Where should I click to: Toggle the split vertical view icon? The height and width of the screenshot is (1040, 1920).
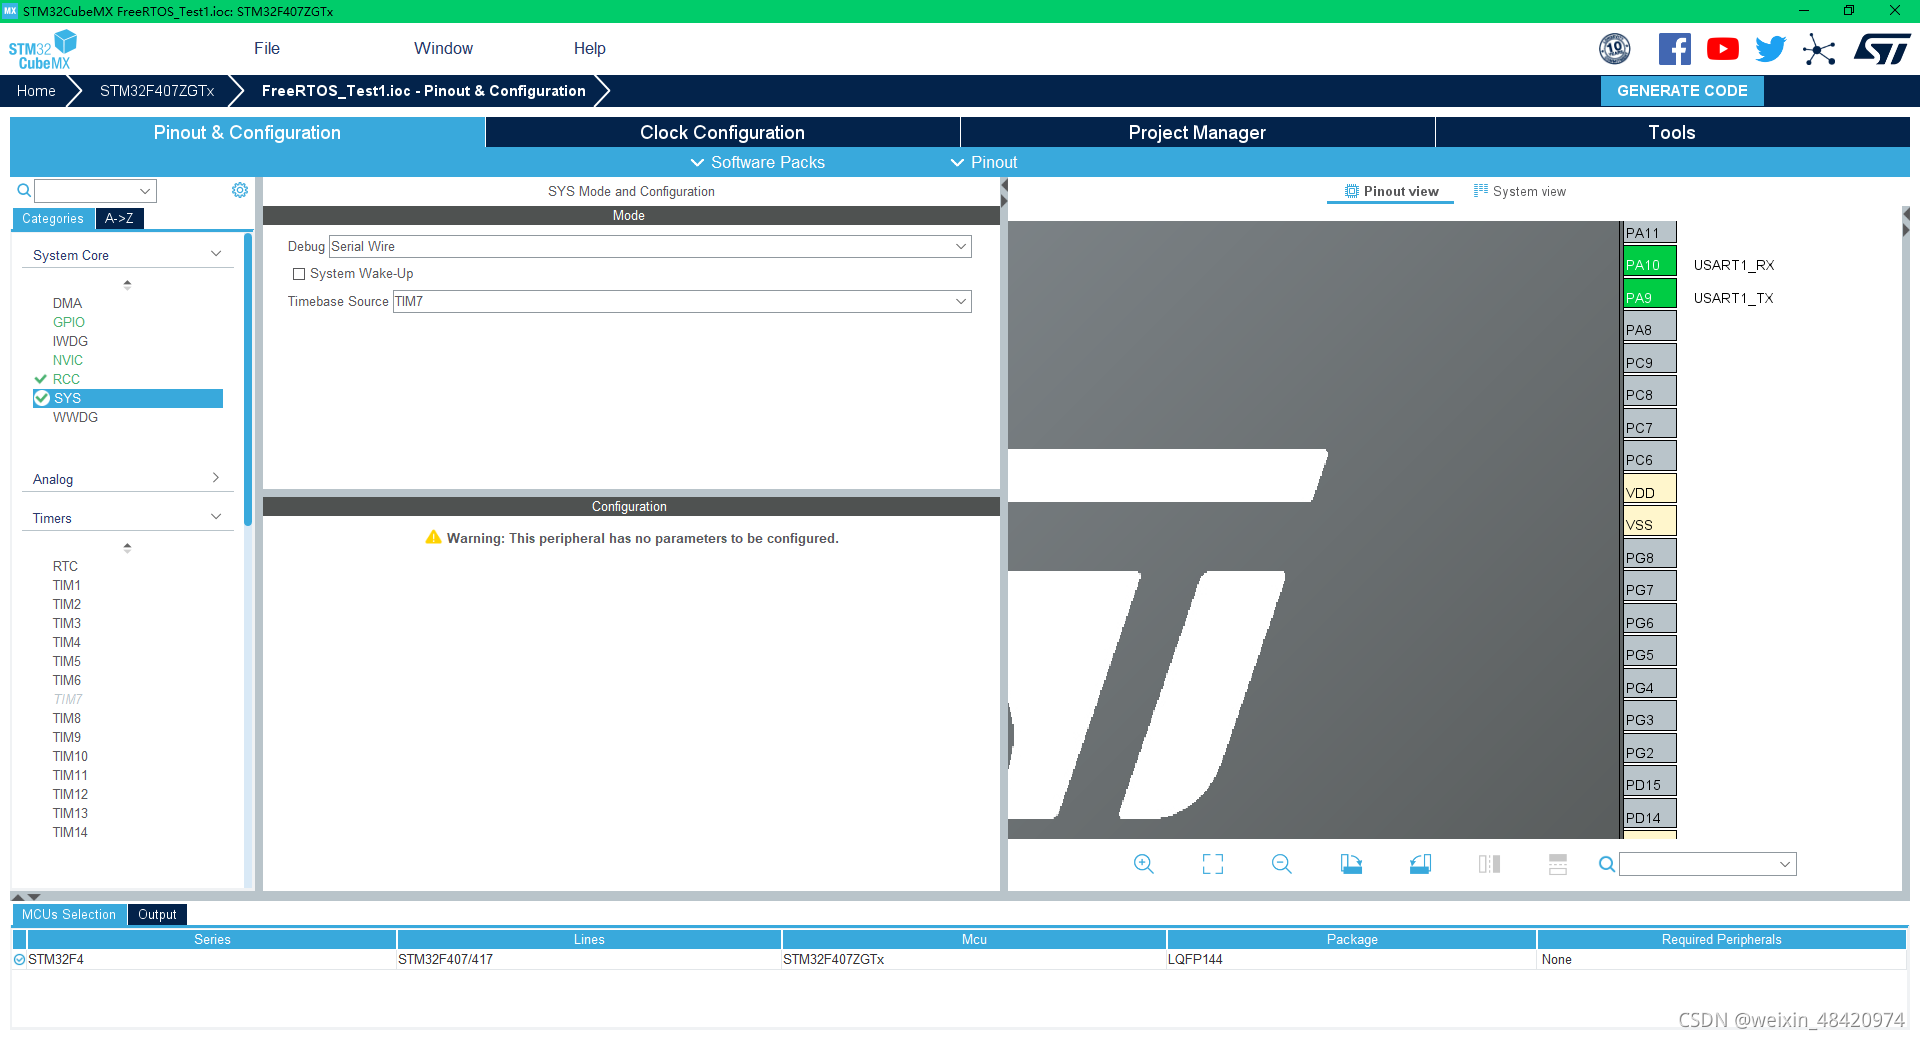[1489, 864]
